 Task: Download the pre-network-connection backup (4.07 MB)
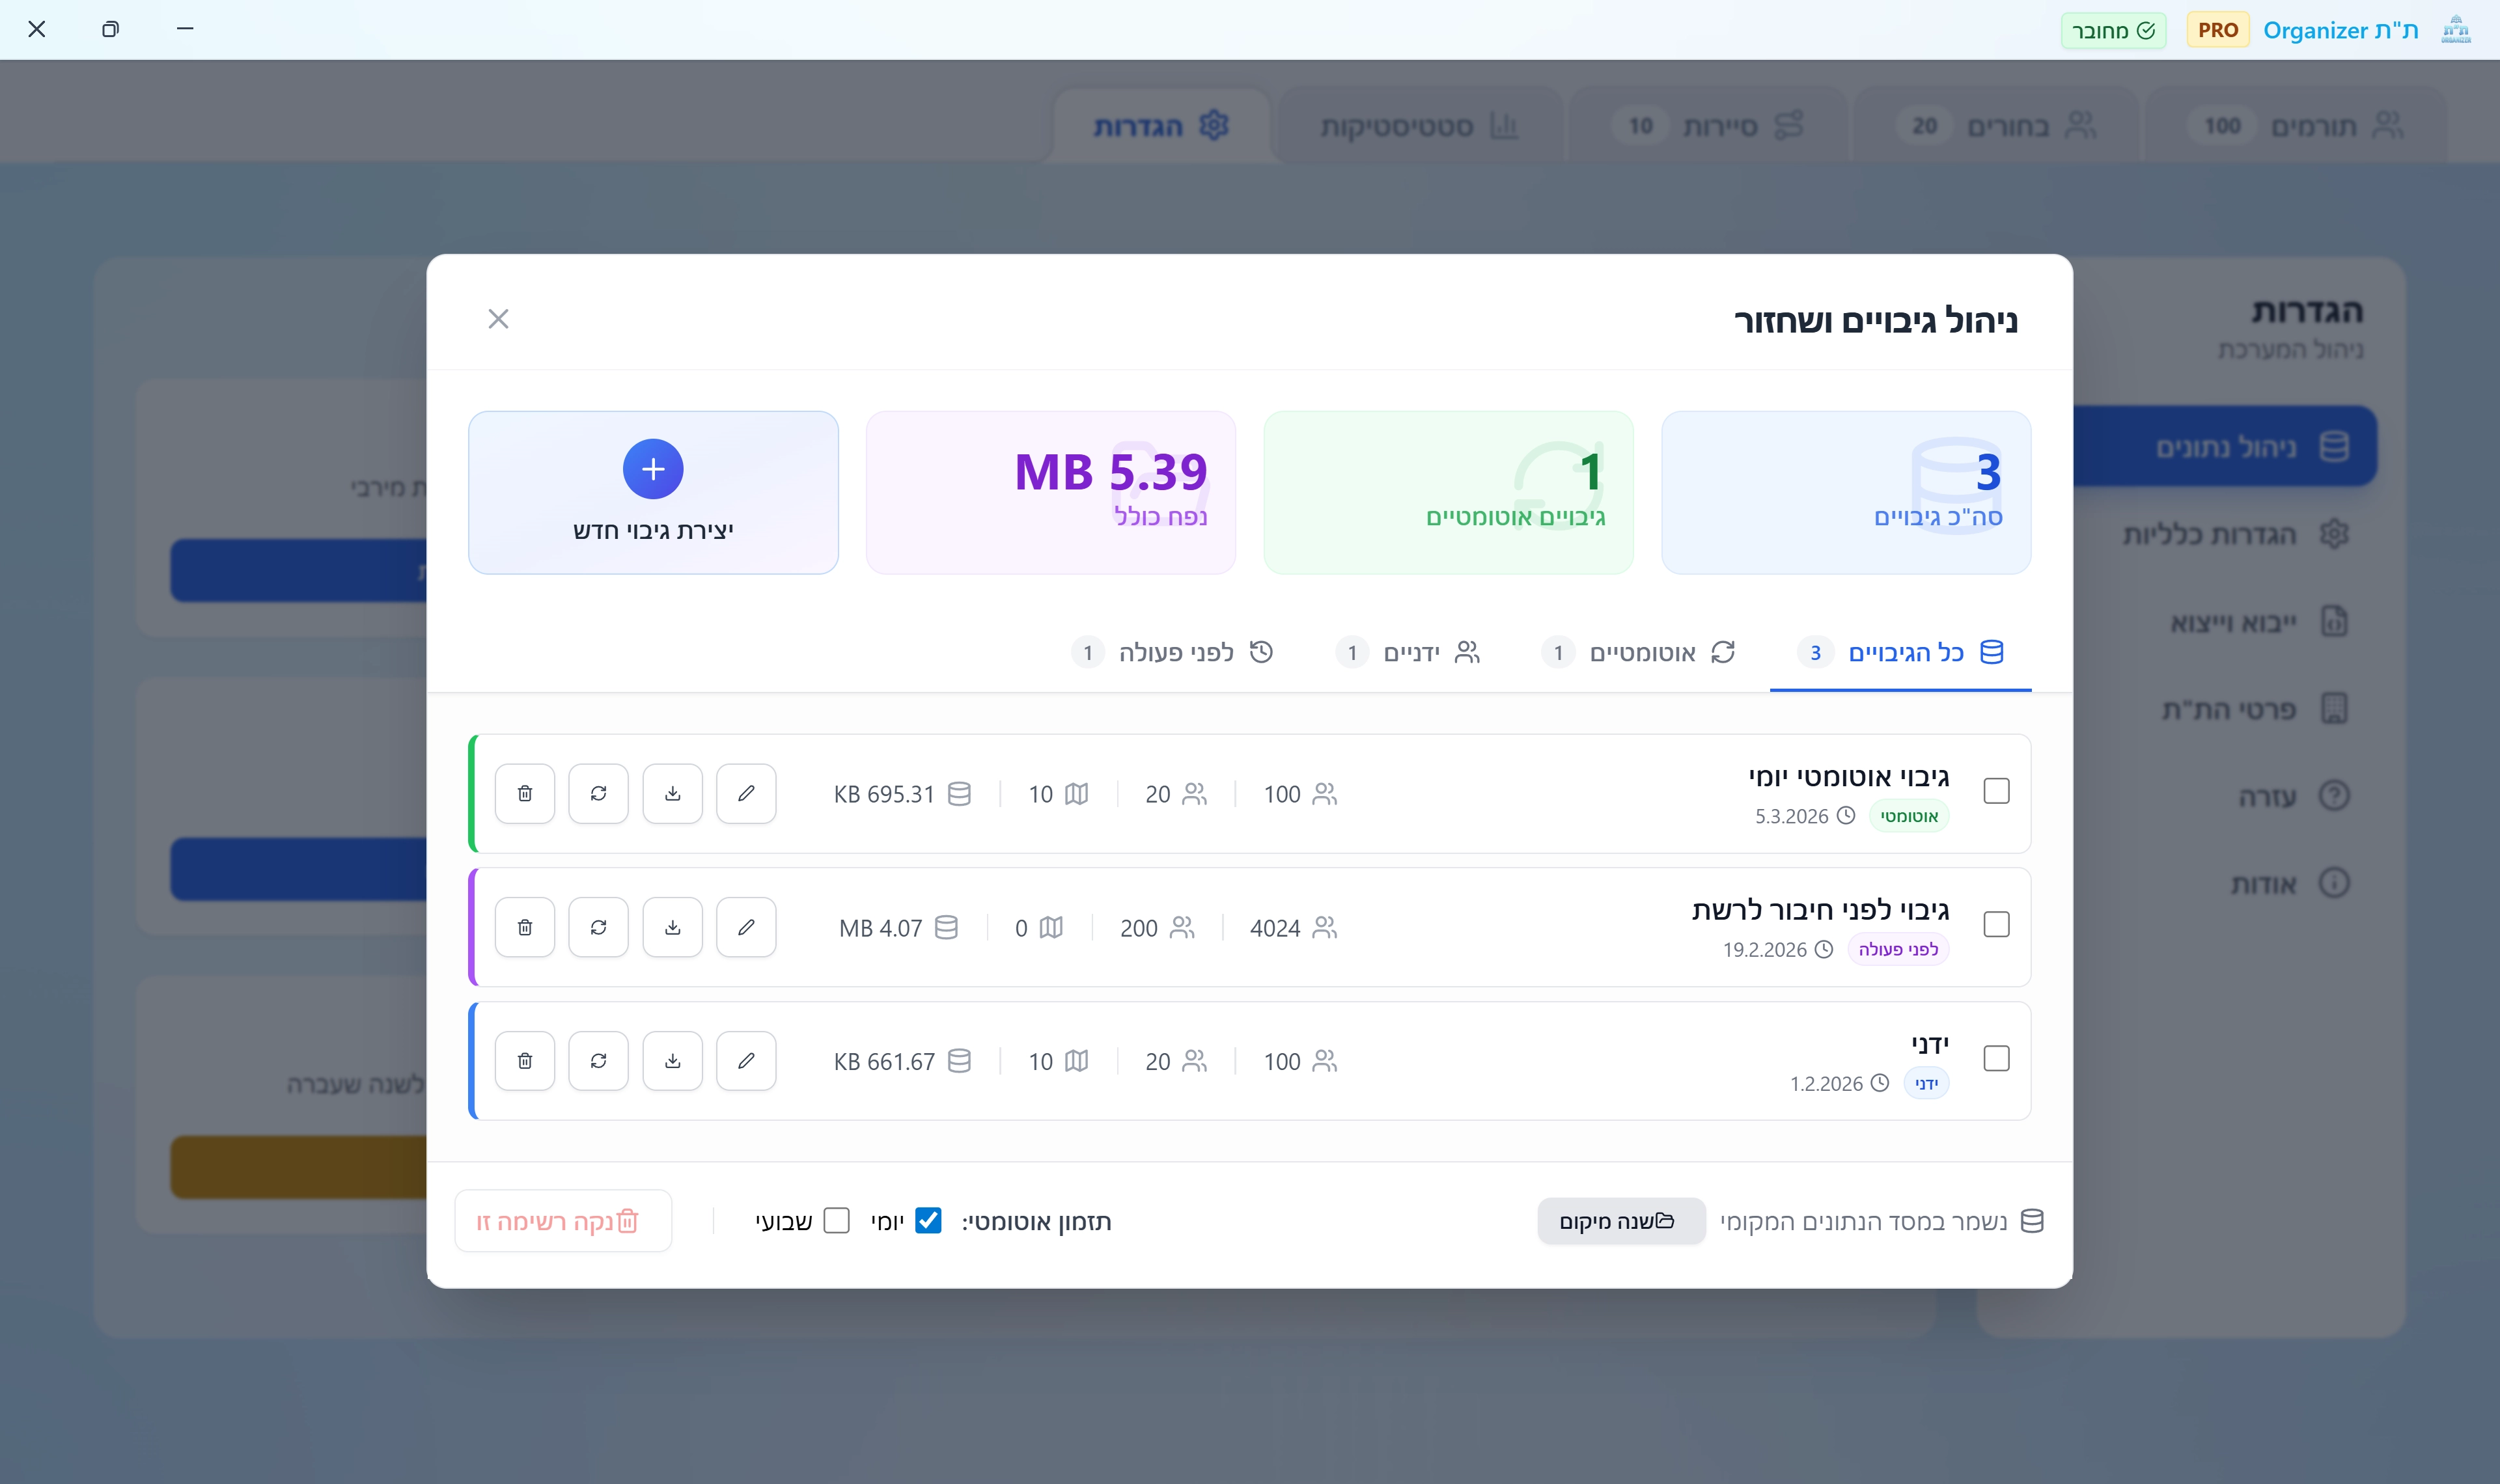coord(672,928)
